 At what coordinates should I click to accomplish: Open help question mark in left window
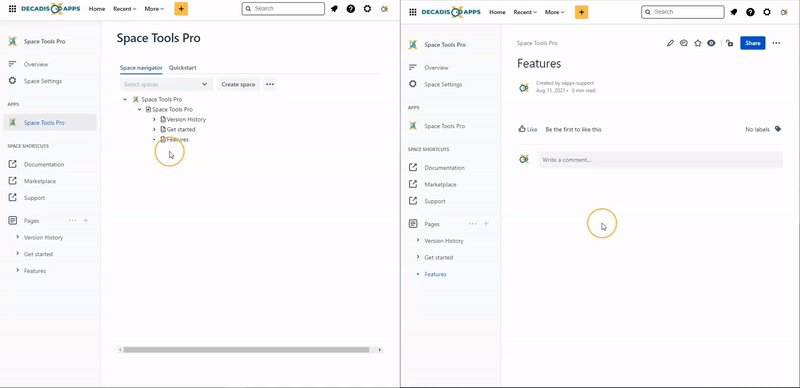(351, 9)
